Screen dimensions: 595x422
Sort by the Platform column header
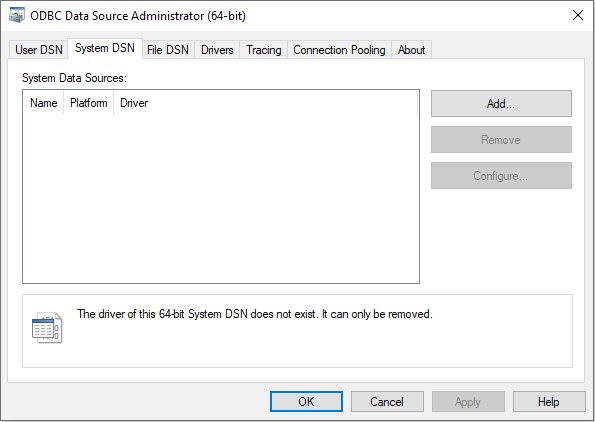point(88,103)
